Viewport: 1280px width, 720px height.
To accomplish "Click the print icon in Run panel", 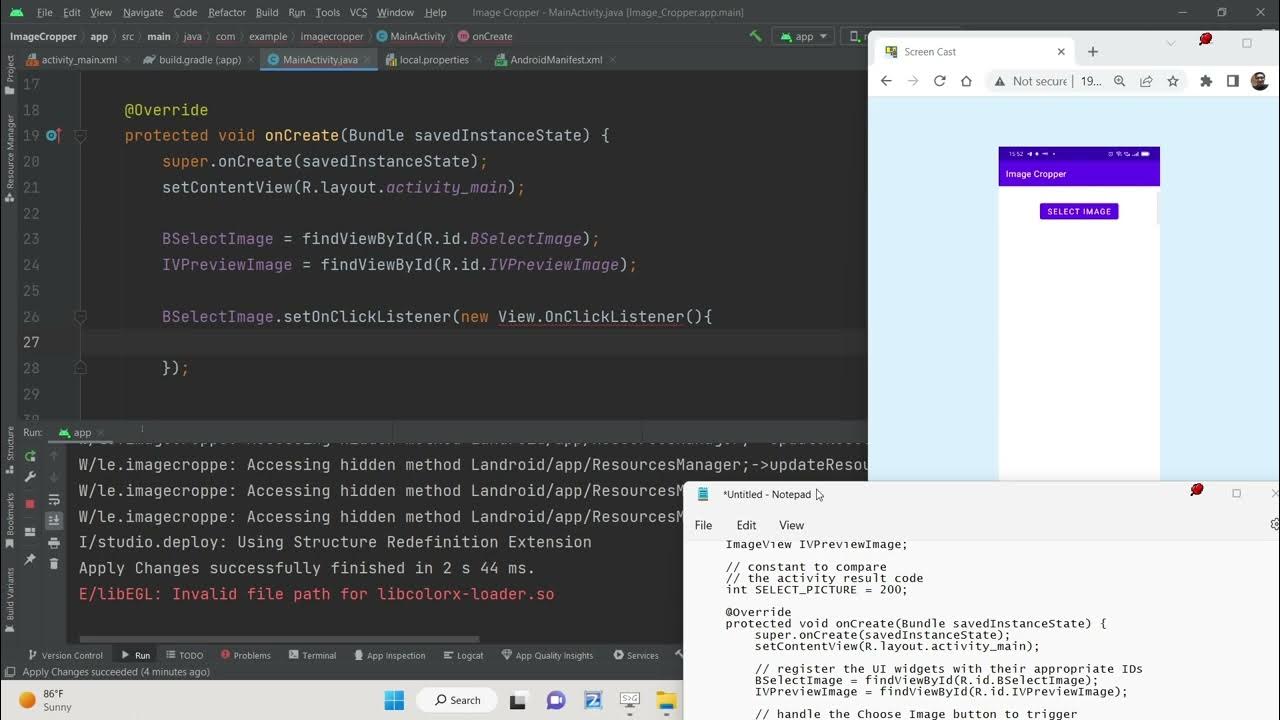I will click(54, 542).
